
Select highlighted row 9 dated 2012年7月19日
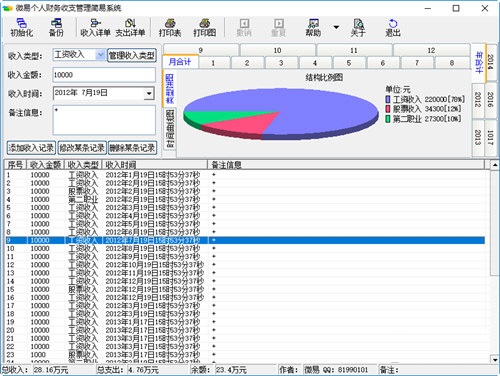tap(245, 240)
